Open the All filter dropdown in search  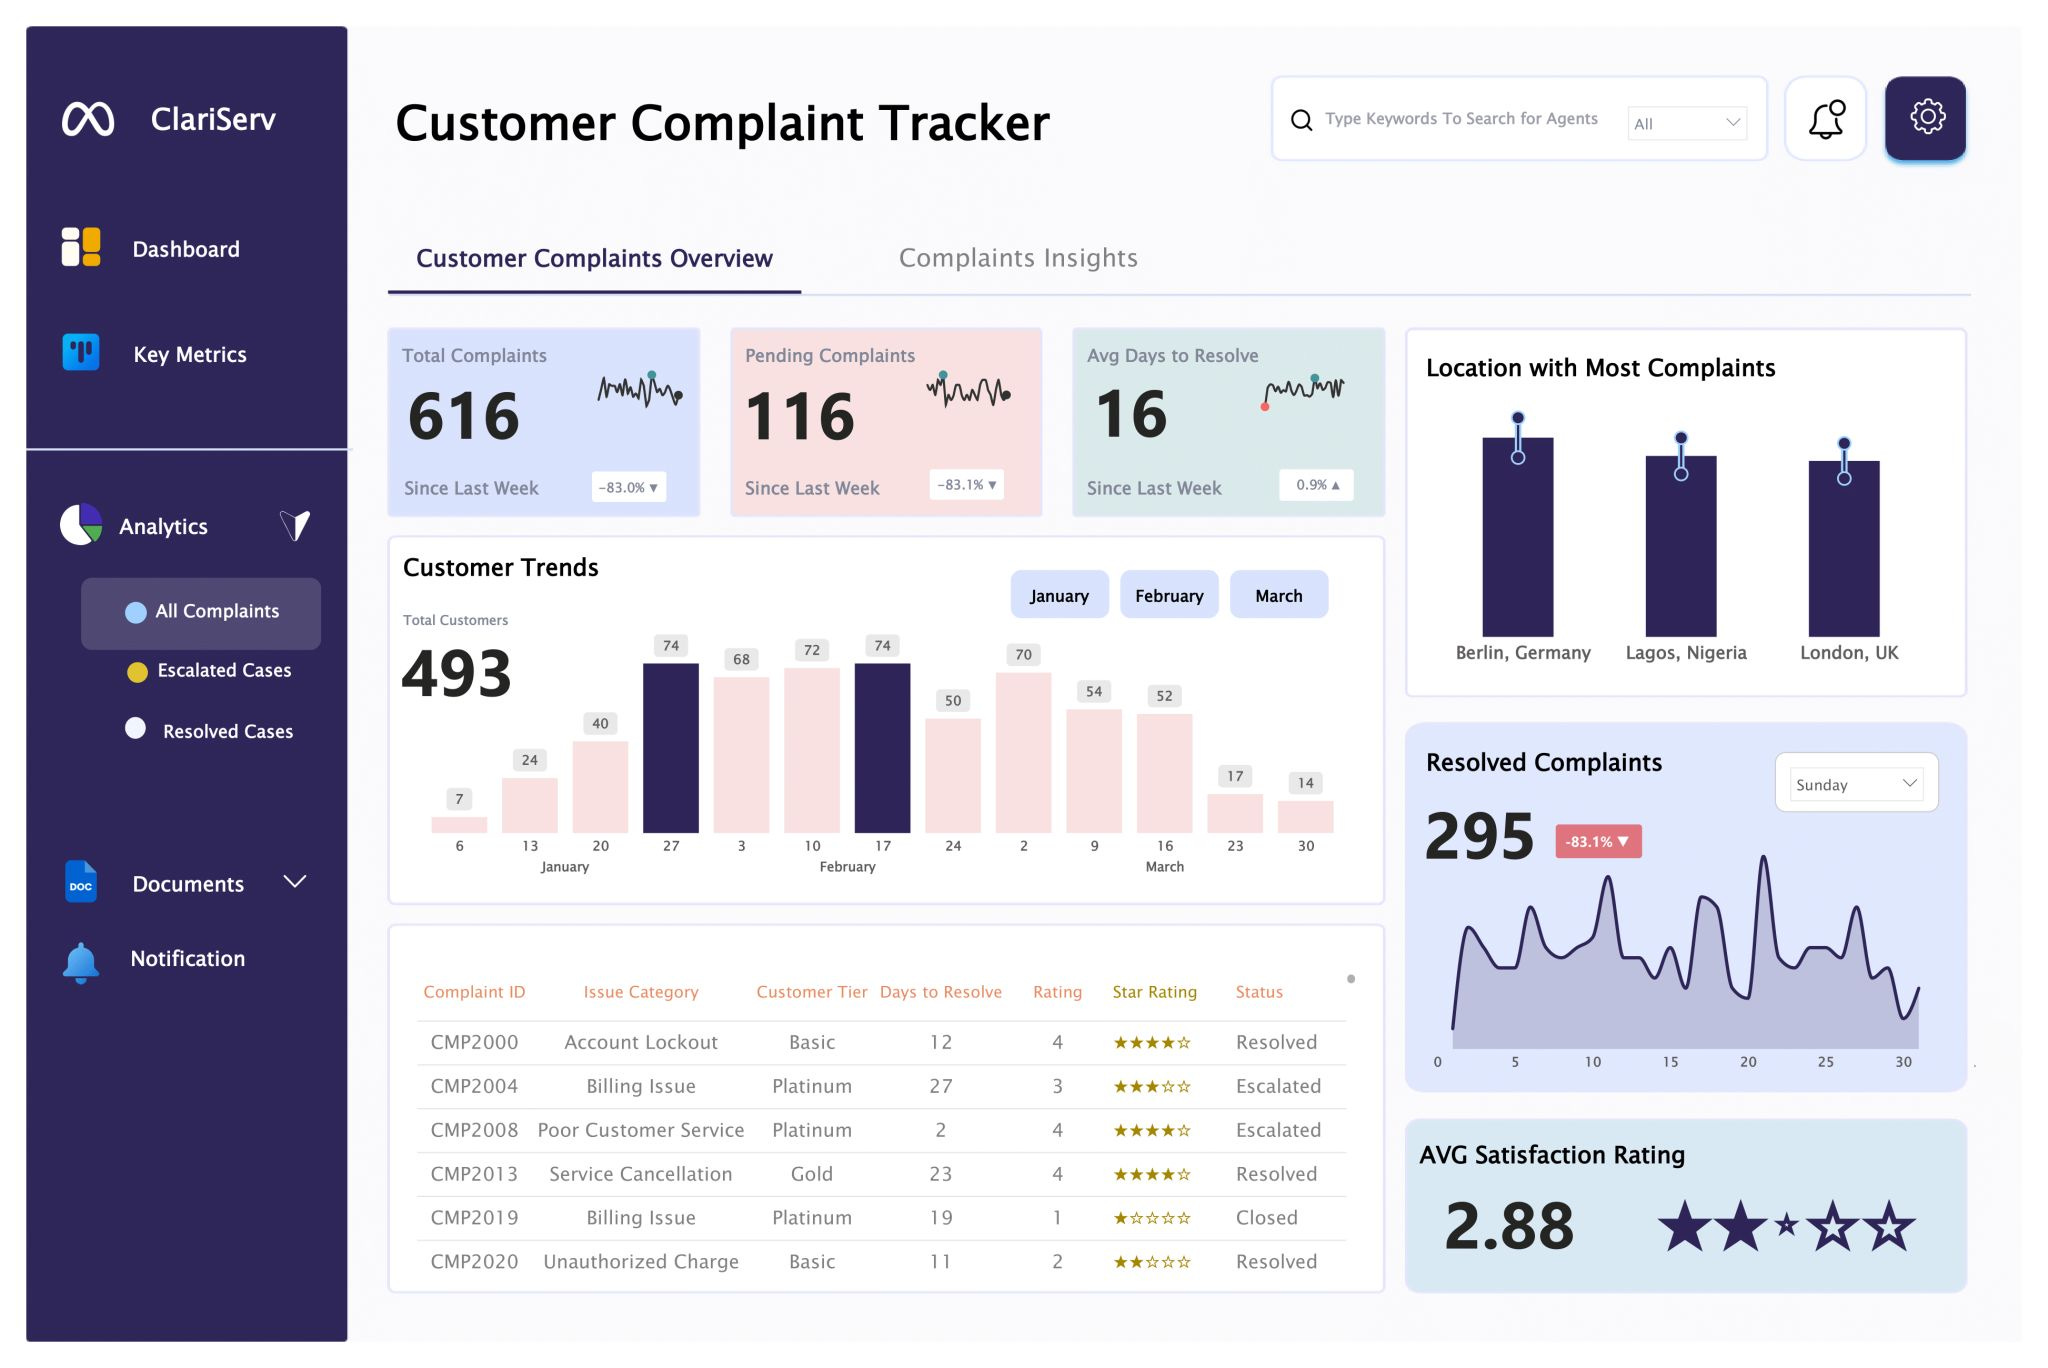pyautogui.click(x=1687, y=123)
